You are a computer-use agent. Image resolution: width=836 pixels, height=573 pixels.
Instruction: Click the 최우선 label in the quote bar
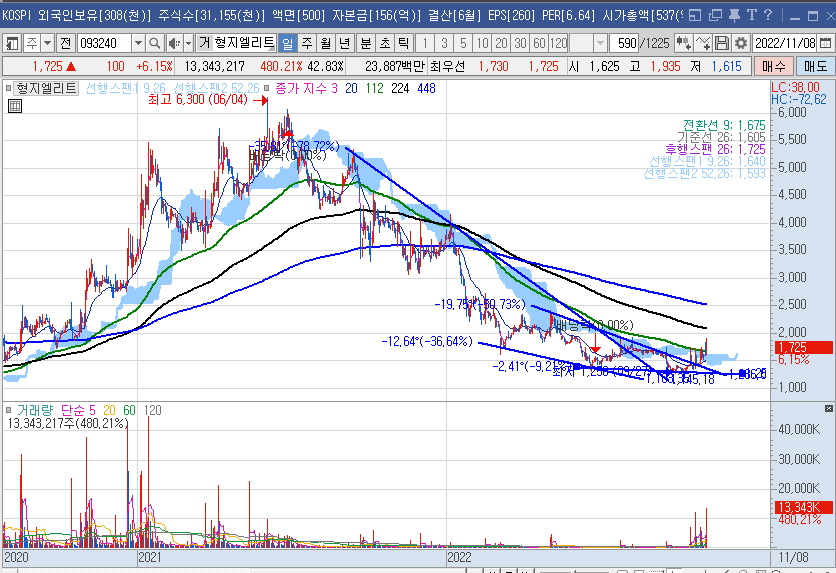447,67
